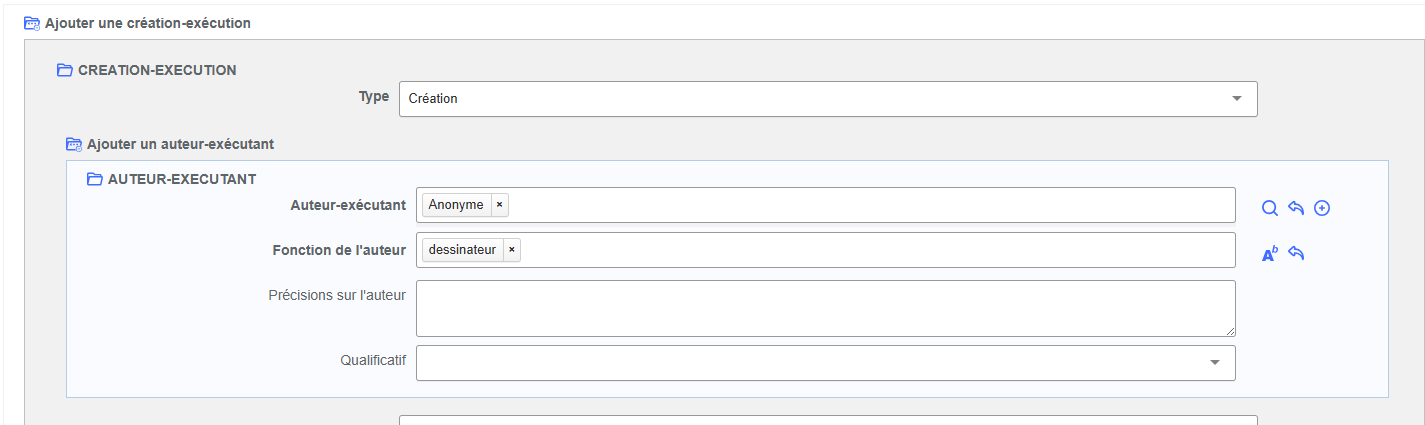Click the empty space in Fonction de l'auteur field
The image size is (1425, 425).
click(x=875, y=250)
